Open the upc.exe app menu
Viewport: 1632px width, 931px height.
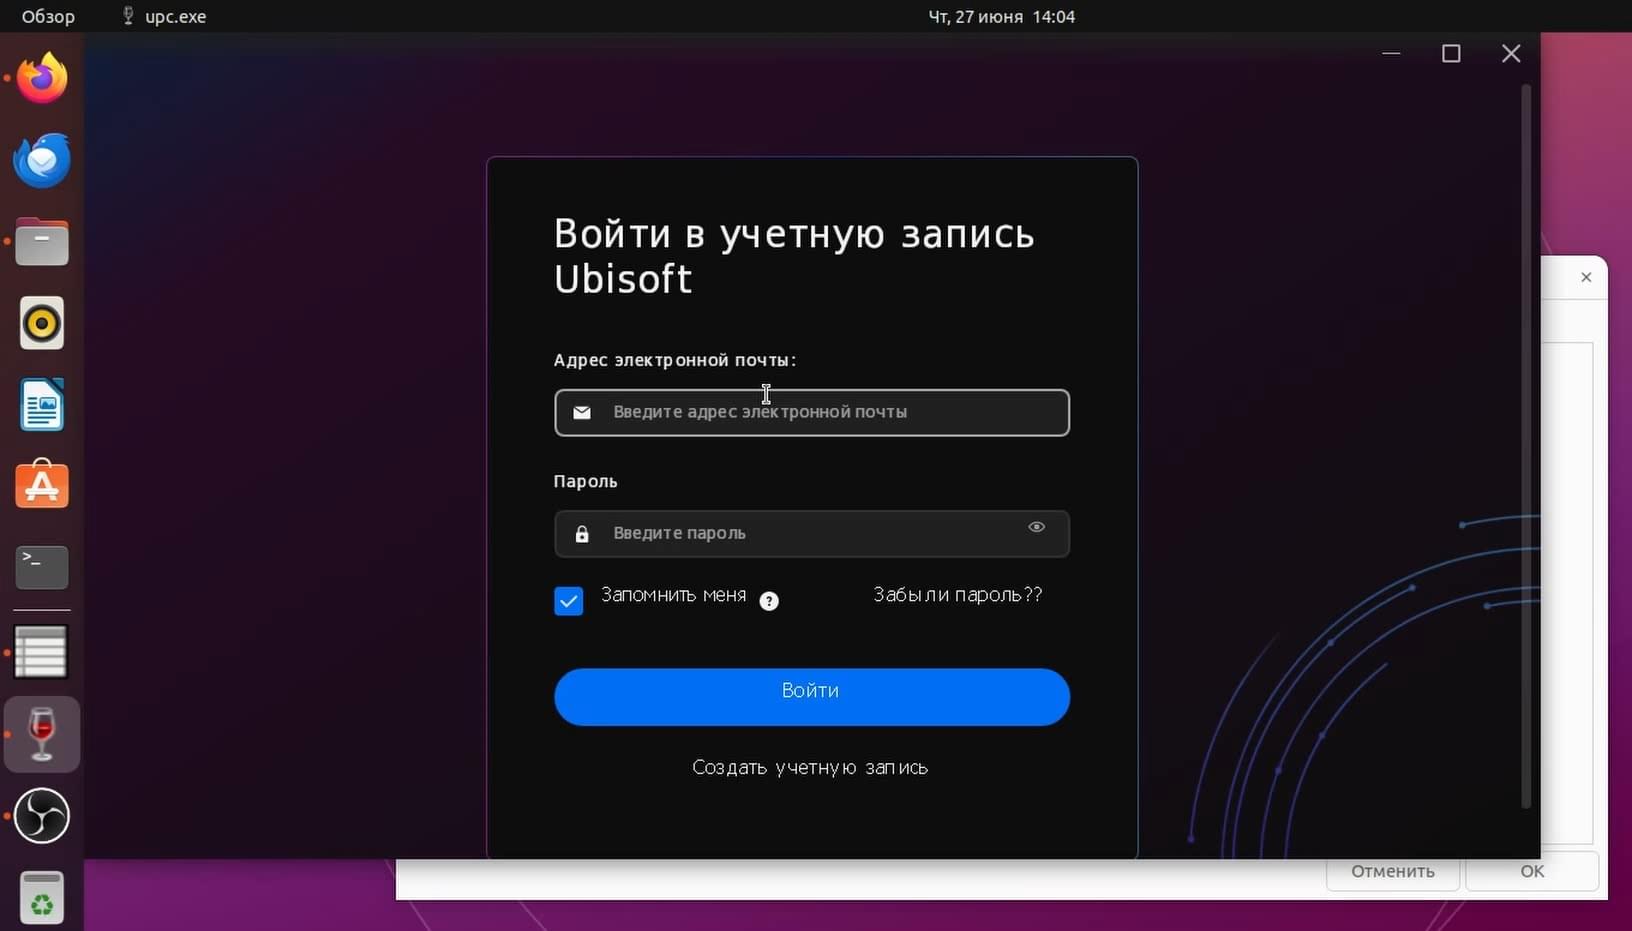[x=164, y=16]
